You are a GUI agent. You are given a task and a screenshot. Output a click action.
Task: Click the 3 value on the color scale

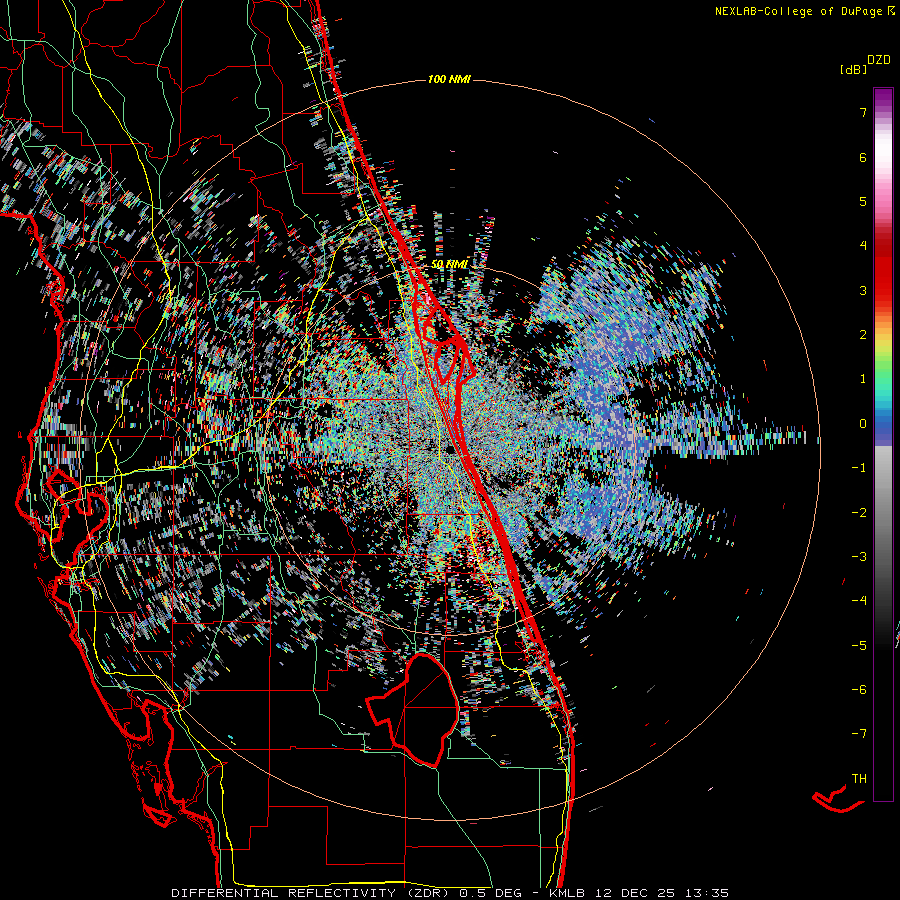point(863,290)
